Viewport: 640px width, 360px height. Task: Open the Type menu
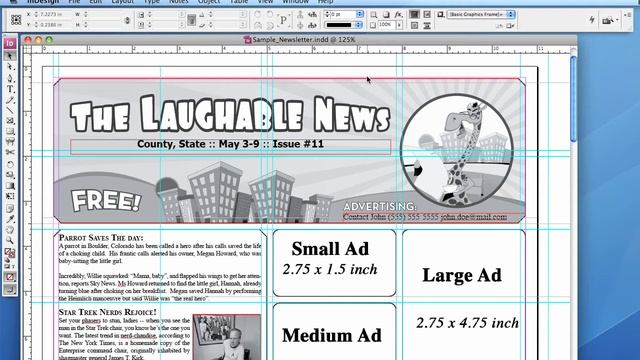(151, 2)
